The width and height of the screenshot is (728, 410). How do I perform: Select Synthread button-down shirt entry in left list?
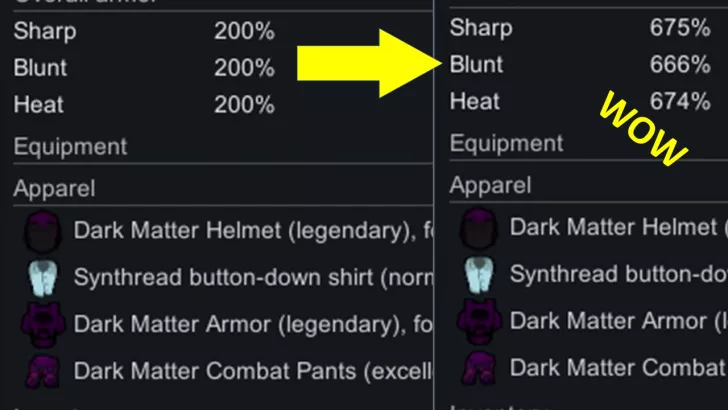(253, 278)
